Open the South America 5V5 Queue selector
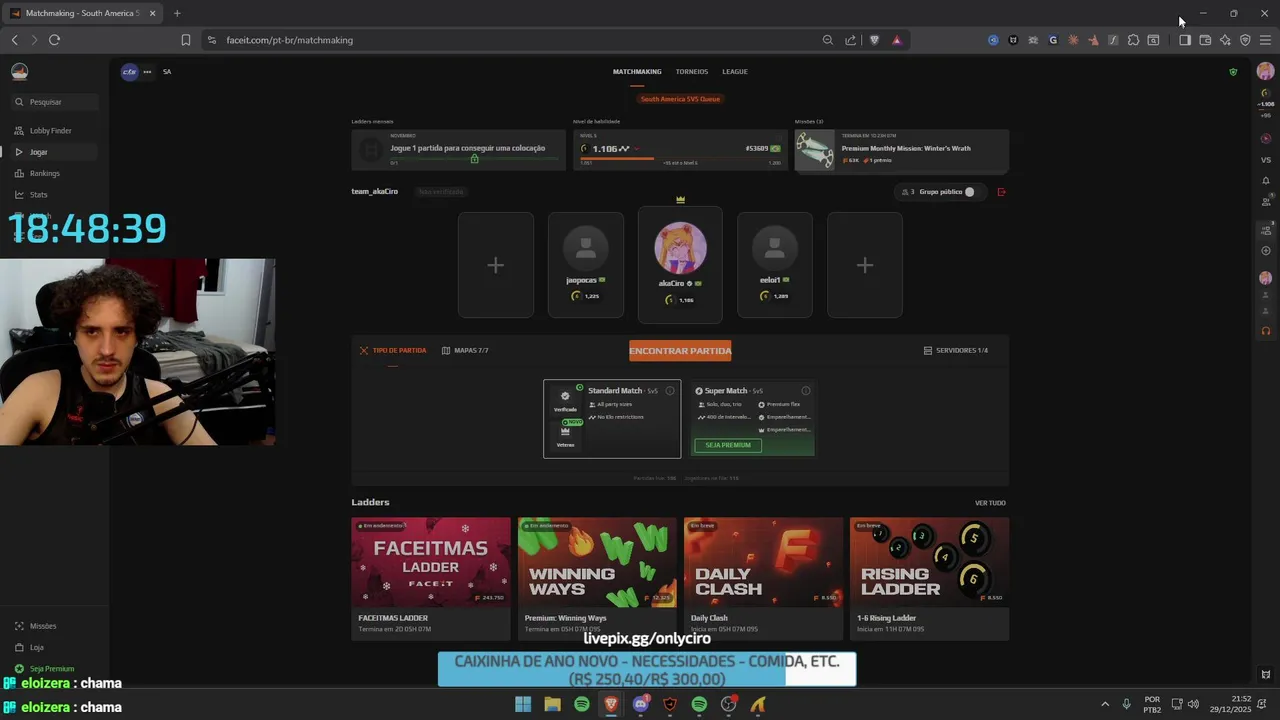1280x720 pixels. click(680, 99)
